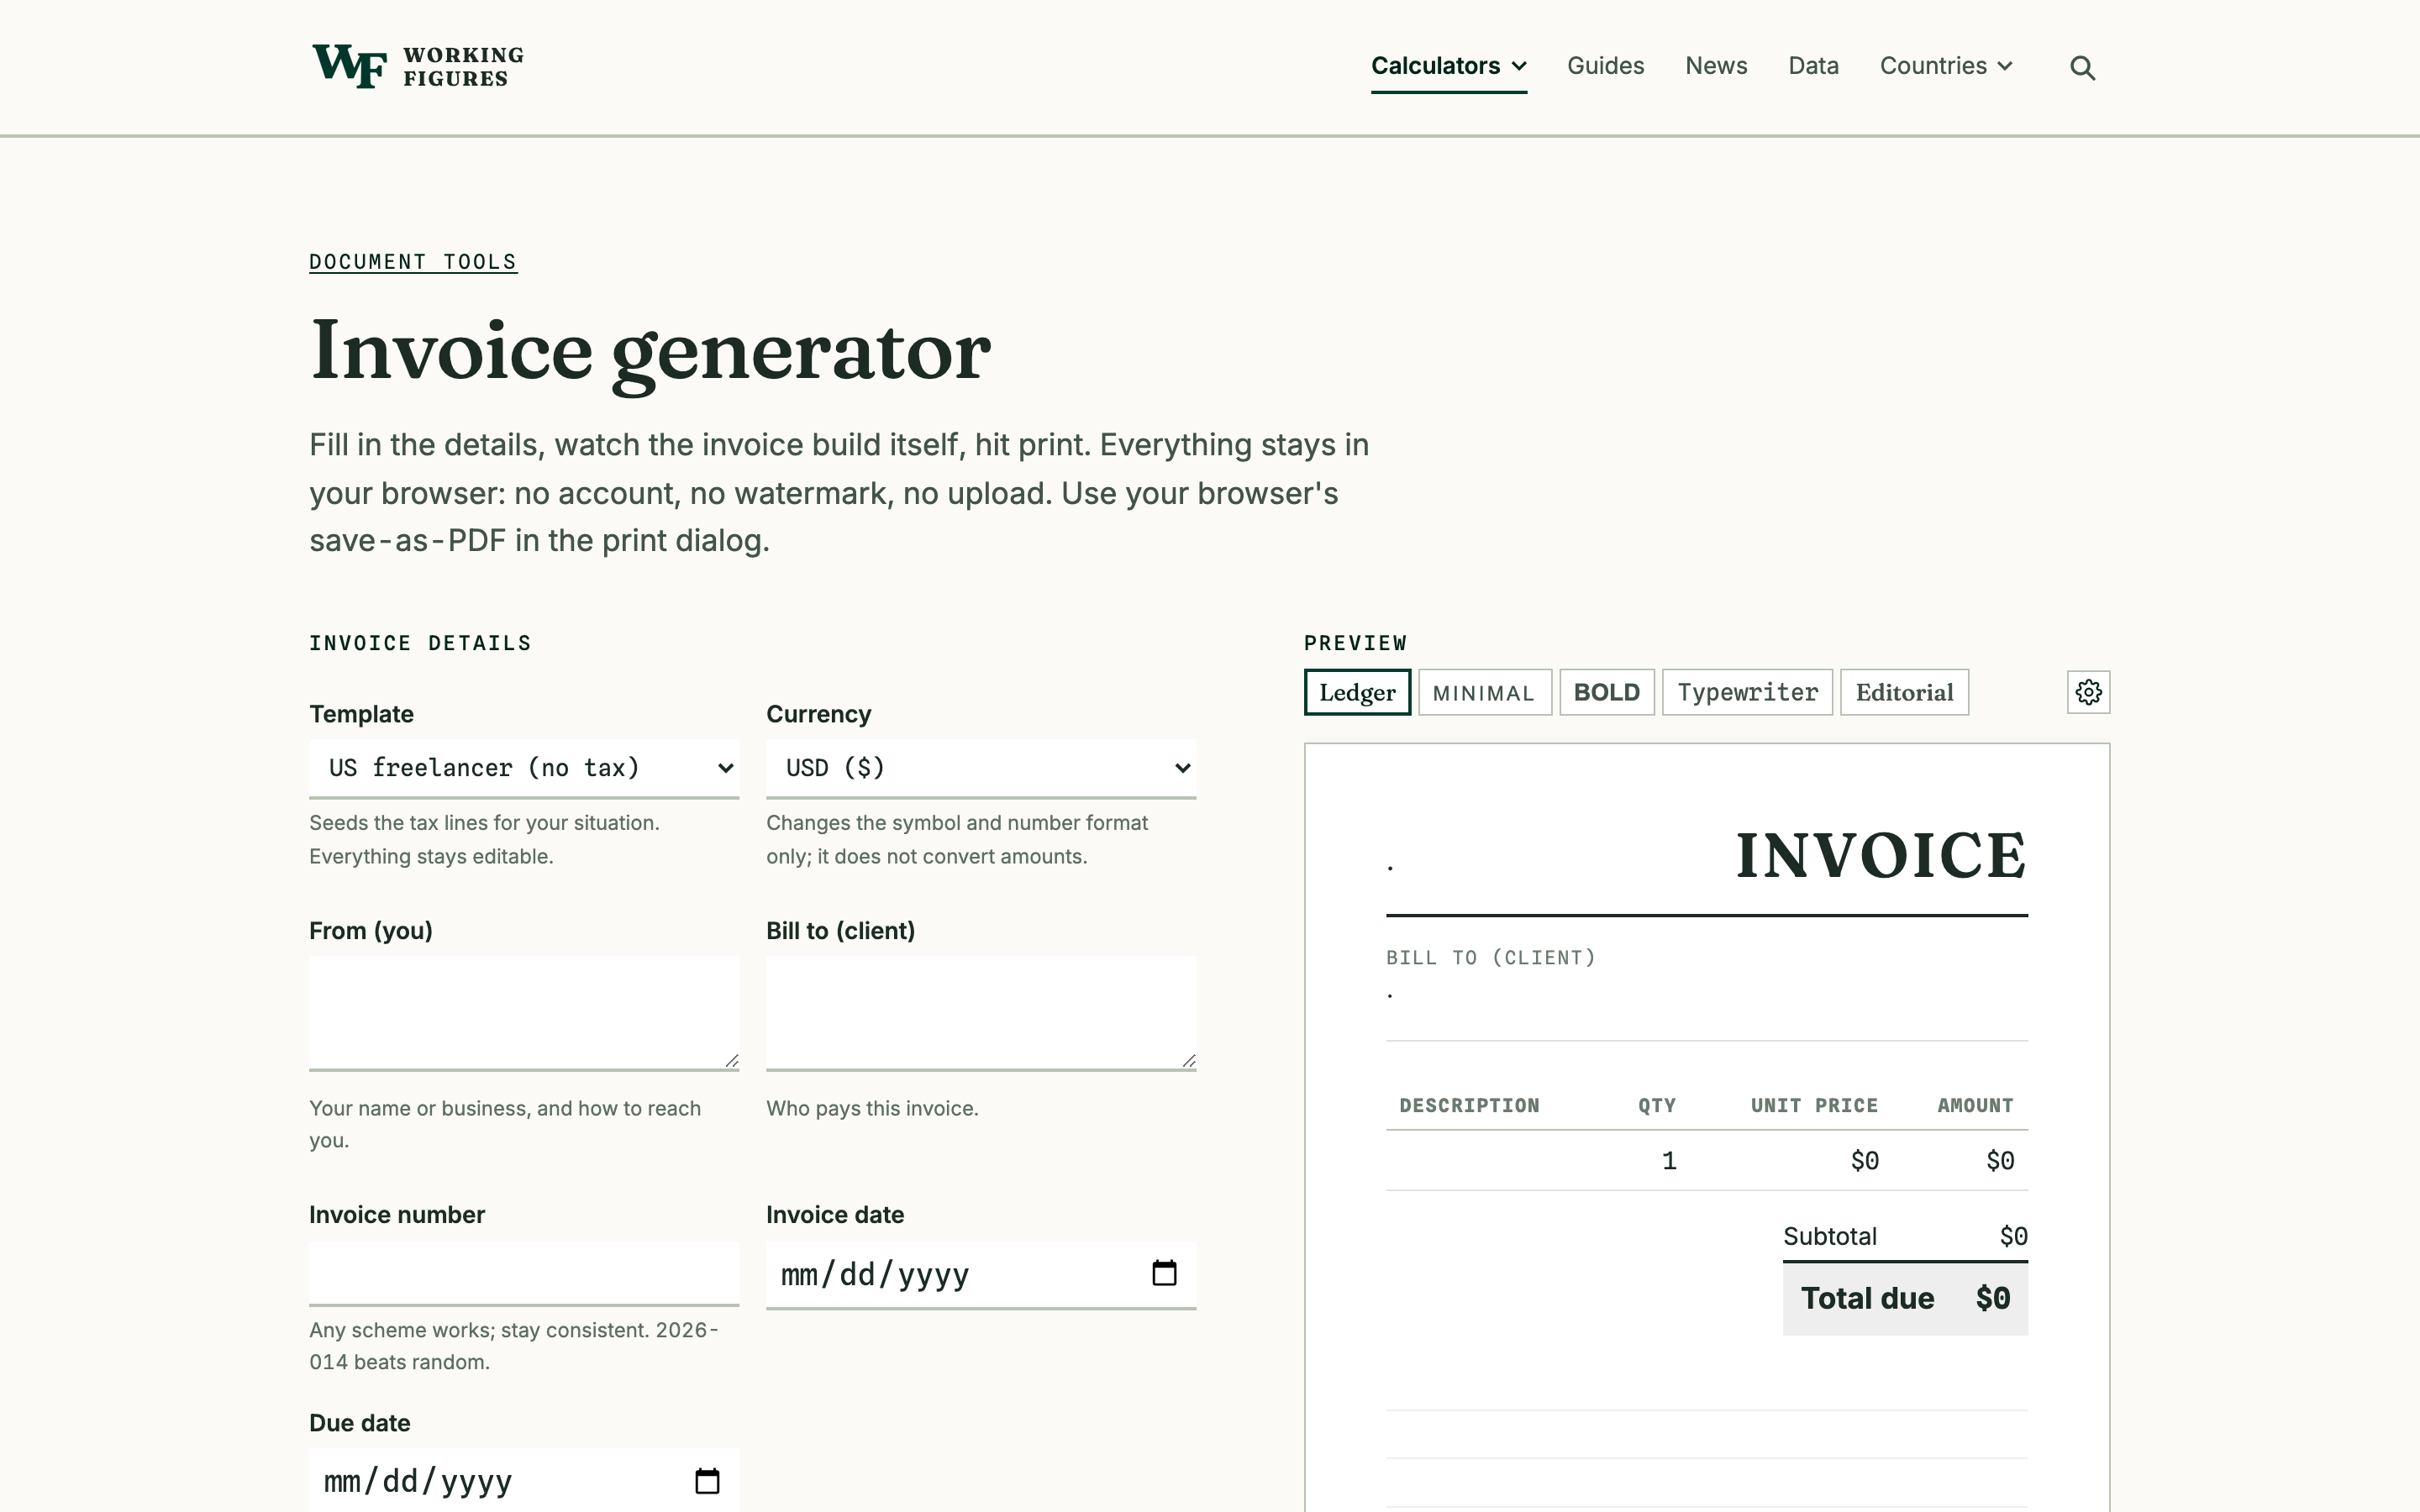Choose the Typewriter preview style
Image resolution: width=2420 pixels, height=1512 pixels.
pos(1747,692)
